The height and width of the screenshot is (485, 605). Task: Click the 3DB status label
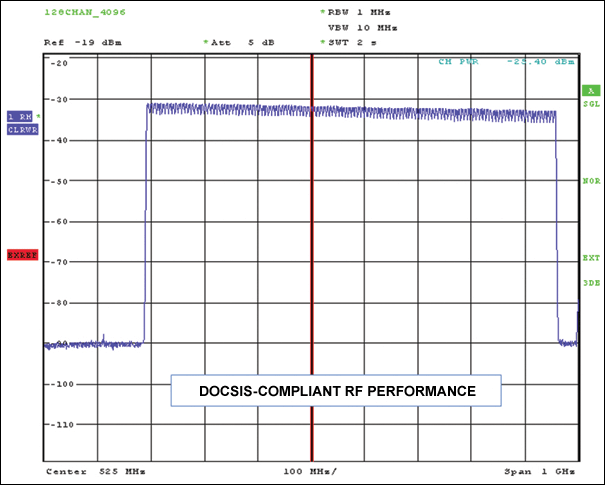click(x=590, y=283)
